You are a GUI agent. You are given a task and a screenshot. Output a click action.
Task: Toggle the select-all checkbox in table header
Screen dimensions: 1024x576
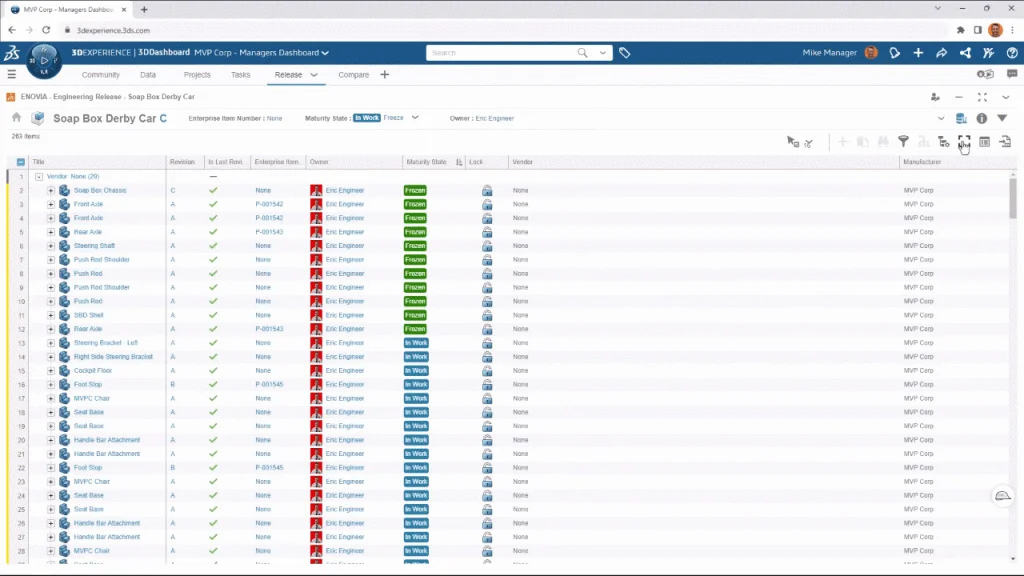click(21, 162)
